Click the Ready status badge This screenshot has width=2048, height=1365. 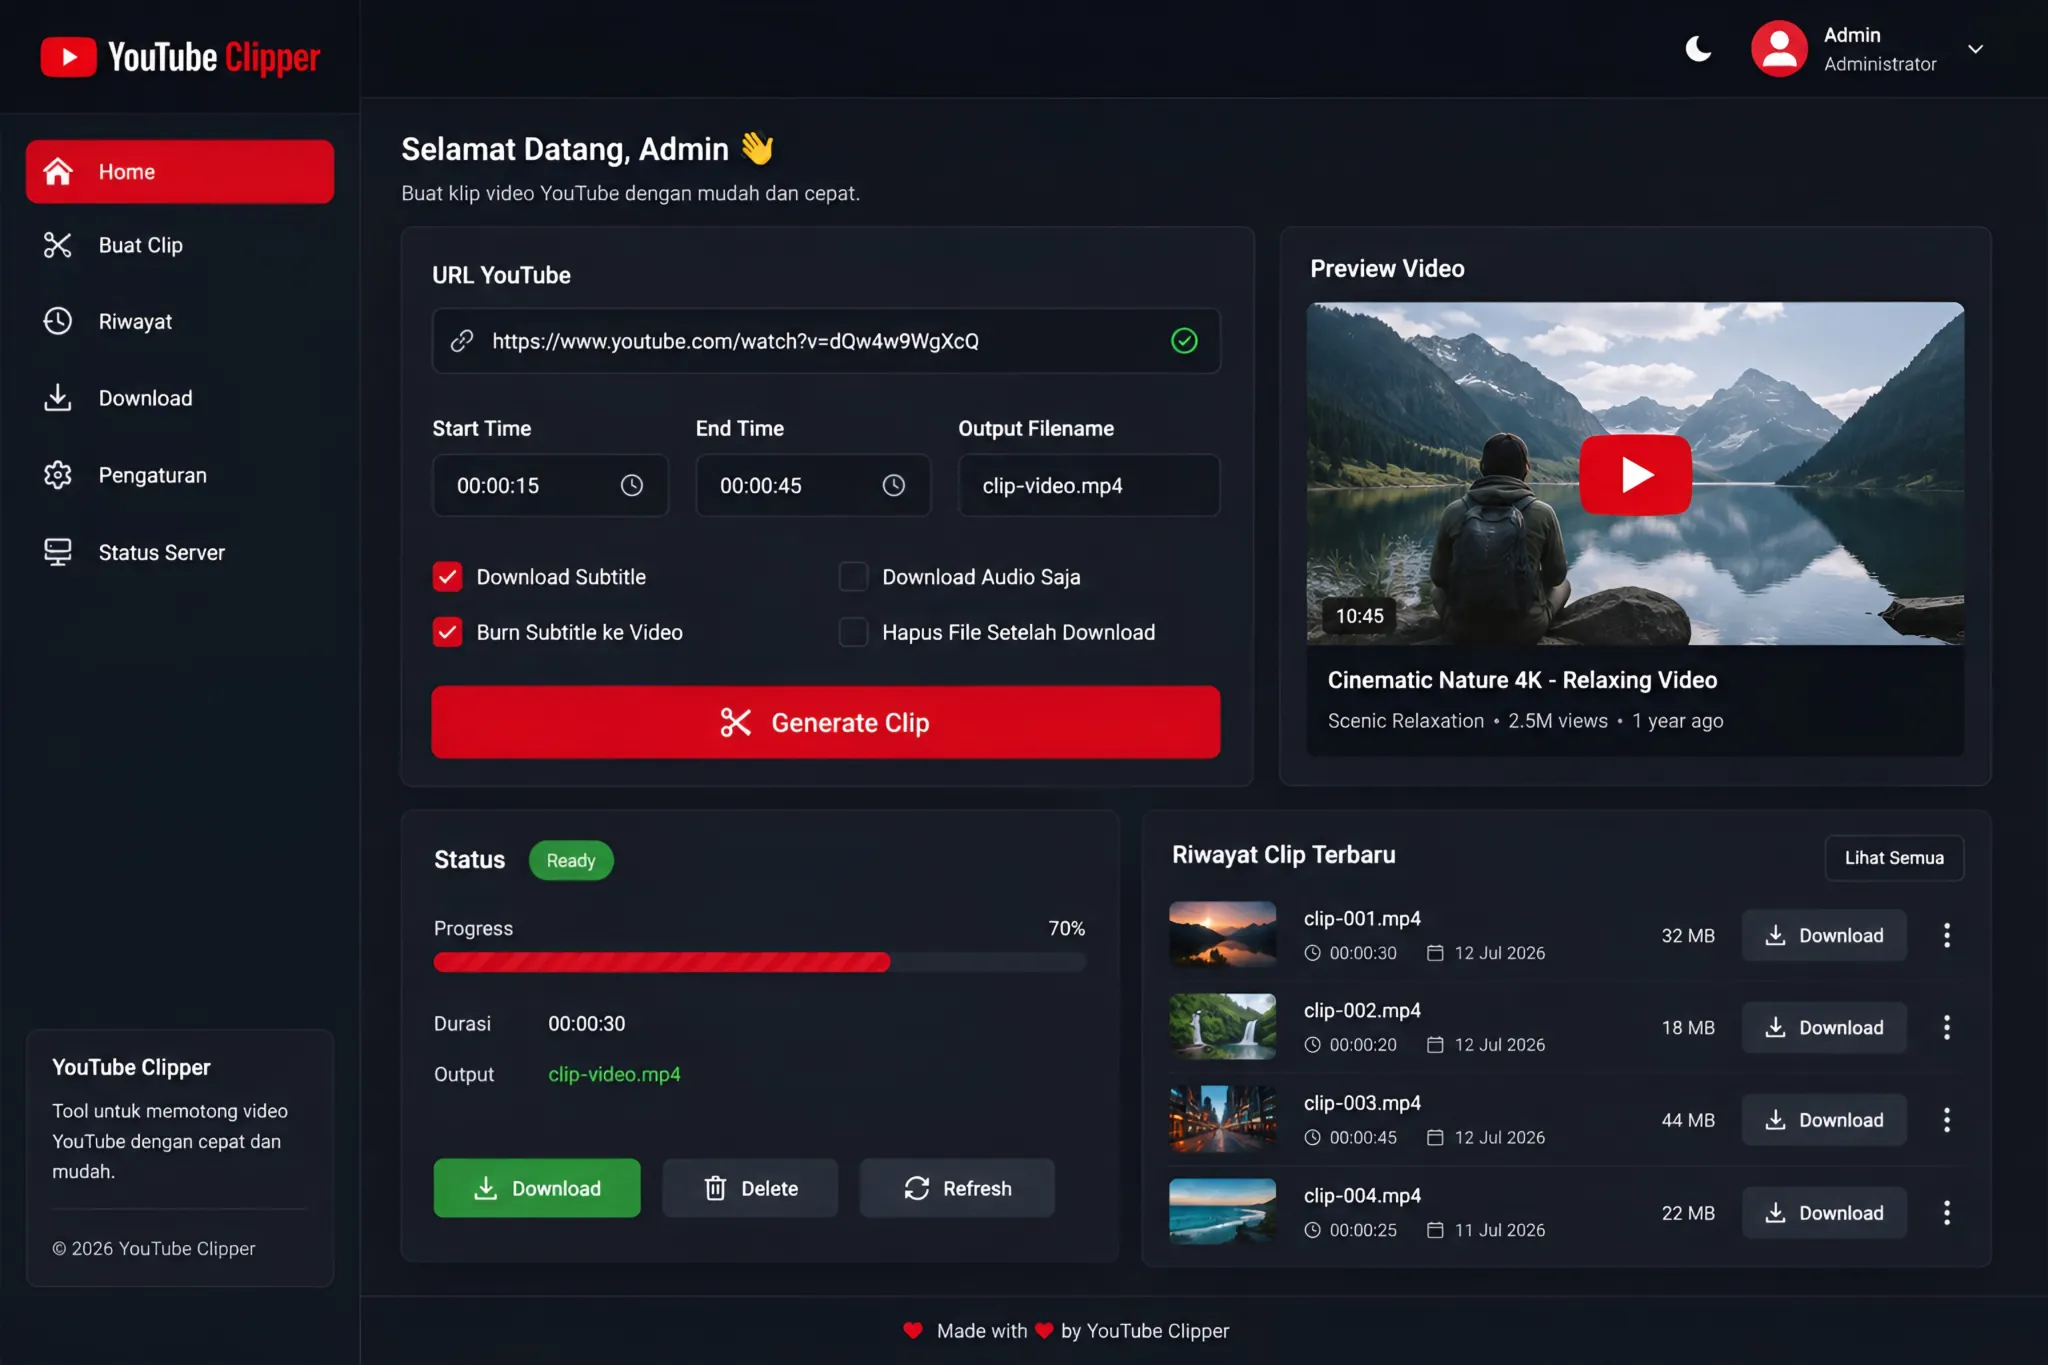pos(571,860)
